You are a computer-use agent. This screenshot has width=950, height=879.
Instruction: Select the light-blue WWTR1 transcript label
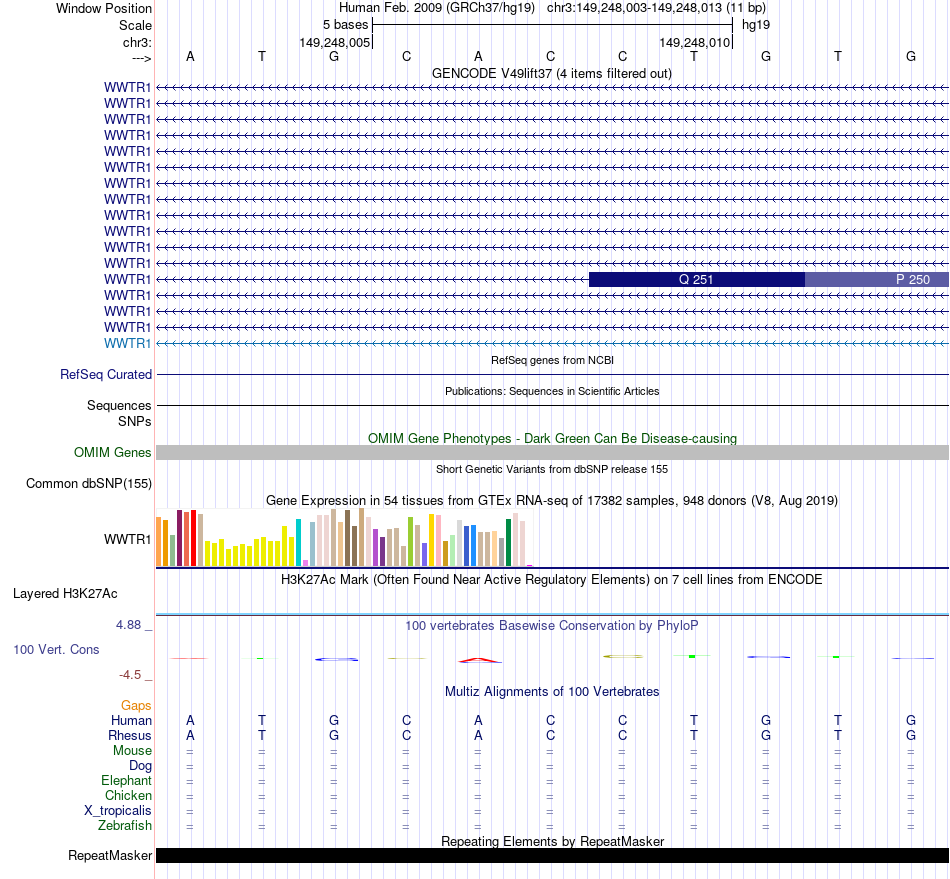[x=127, y=343]
